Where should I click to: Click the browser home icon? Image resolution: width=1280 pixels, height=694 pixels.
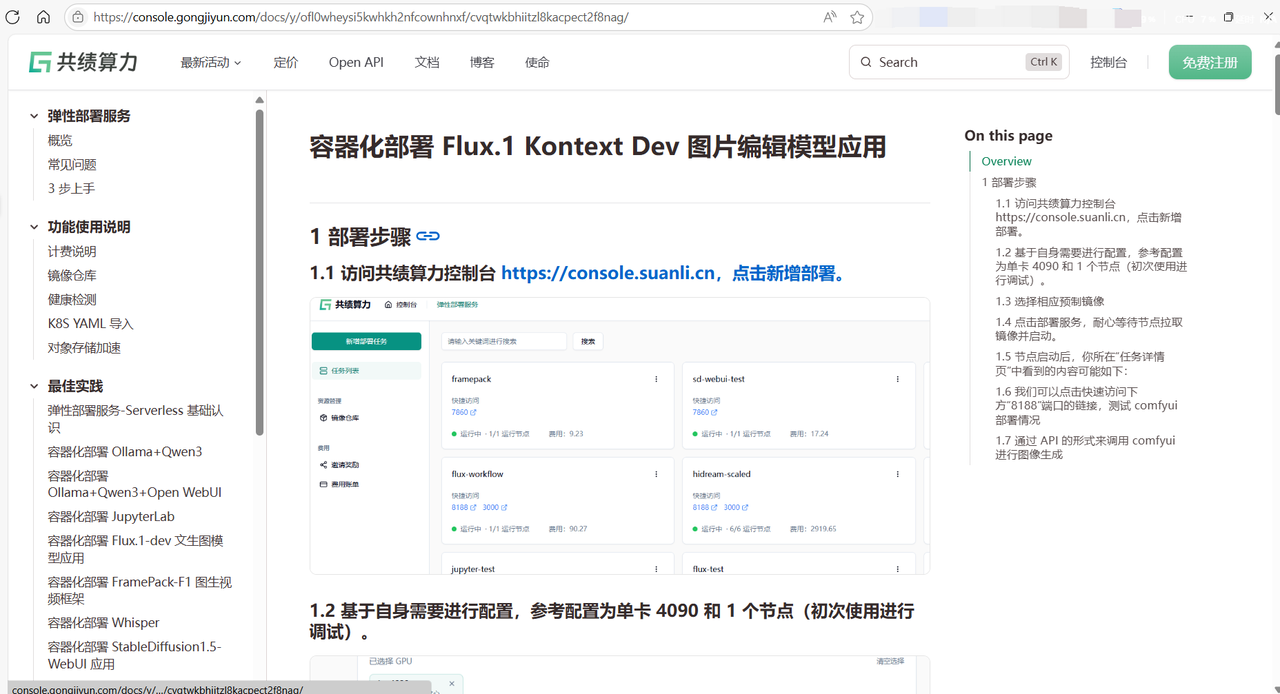coord(43,17)
